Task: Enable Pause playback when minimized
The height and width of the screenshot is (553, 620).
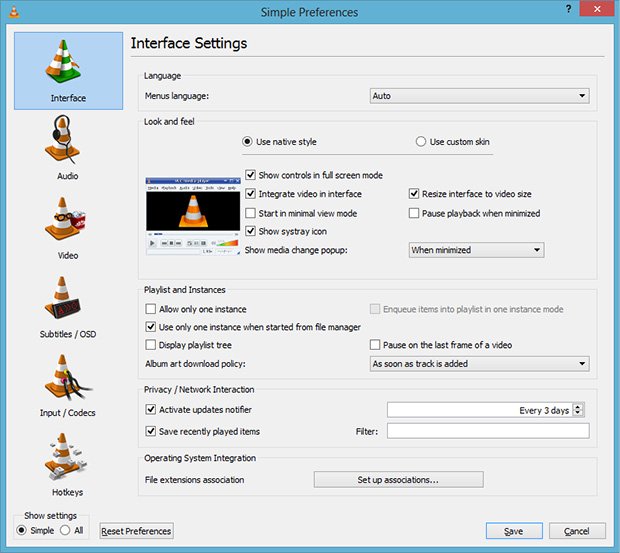Action: (x=414, y=213)
